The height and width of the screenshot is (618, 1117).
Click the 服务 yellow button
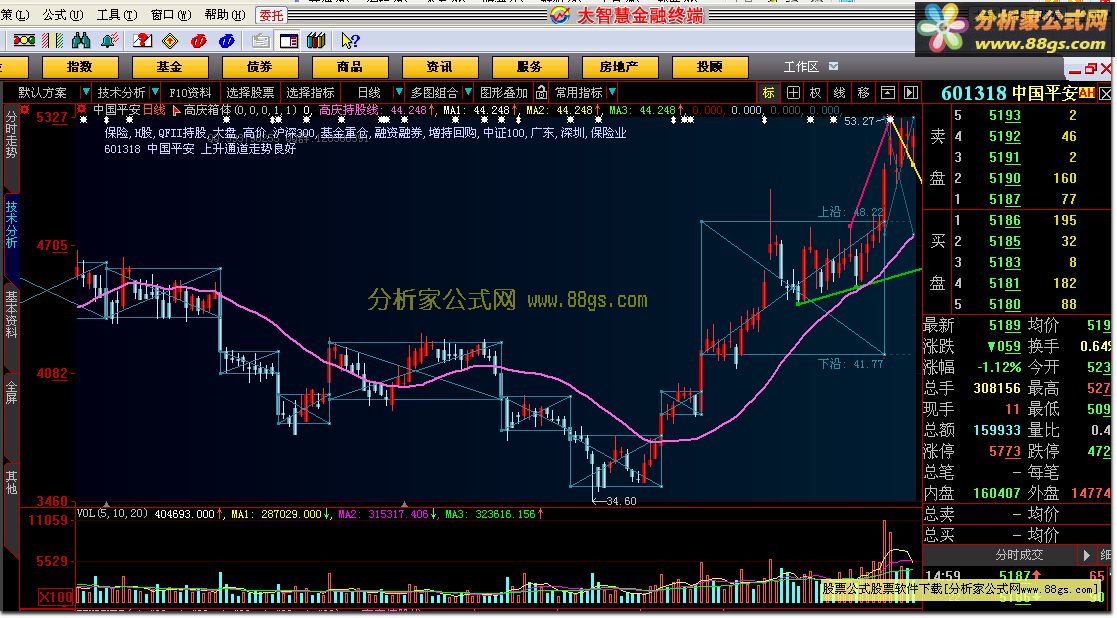tap(530, 67)
